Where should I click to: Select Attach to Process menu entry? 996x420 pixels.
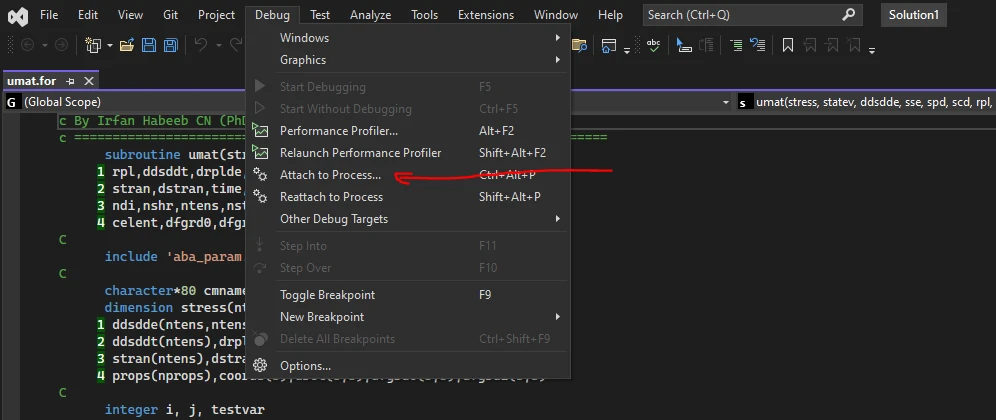330,175
